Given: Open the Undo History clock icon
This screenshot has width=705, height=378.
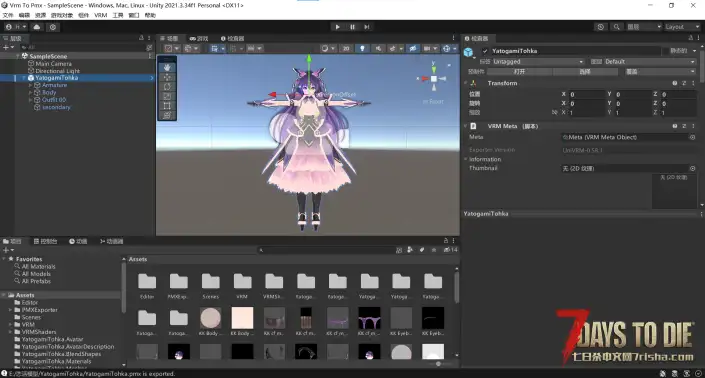Looking at the screenshot, I should coord(601,27).
